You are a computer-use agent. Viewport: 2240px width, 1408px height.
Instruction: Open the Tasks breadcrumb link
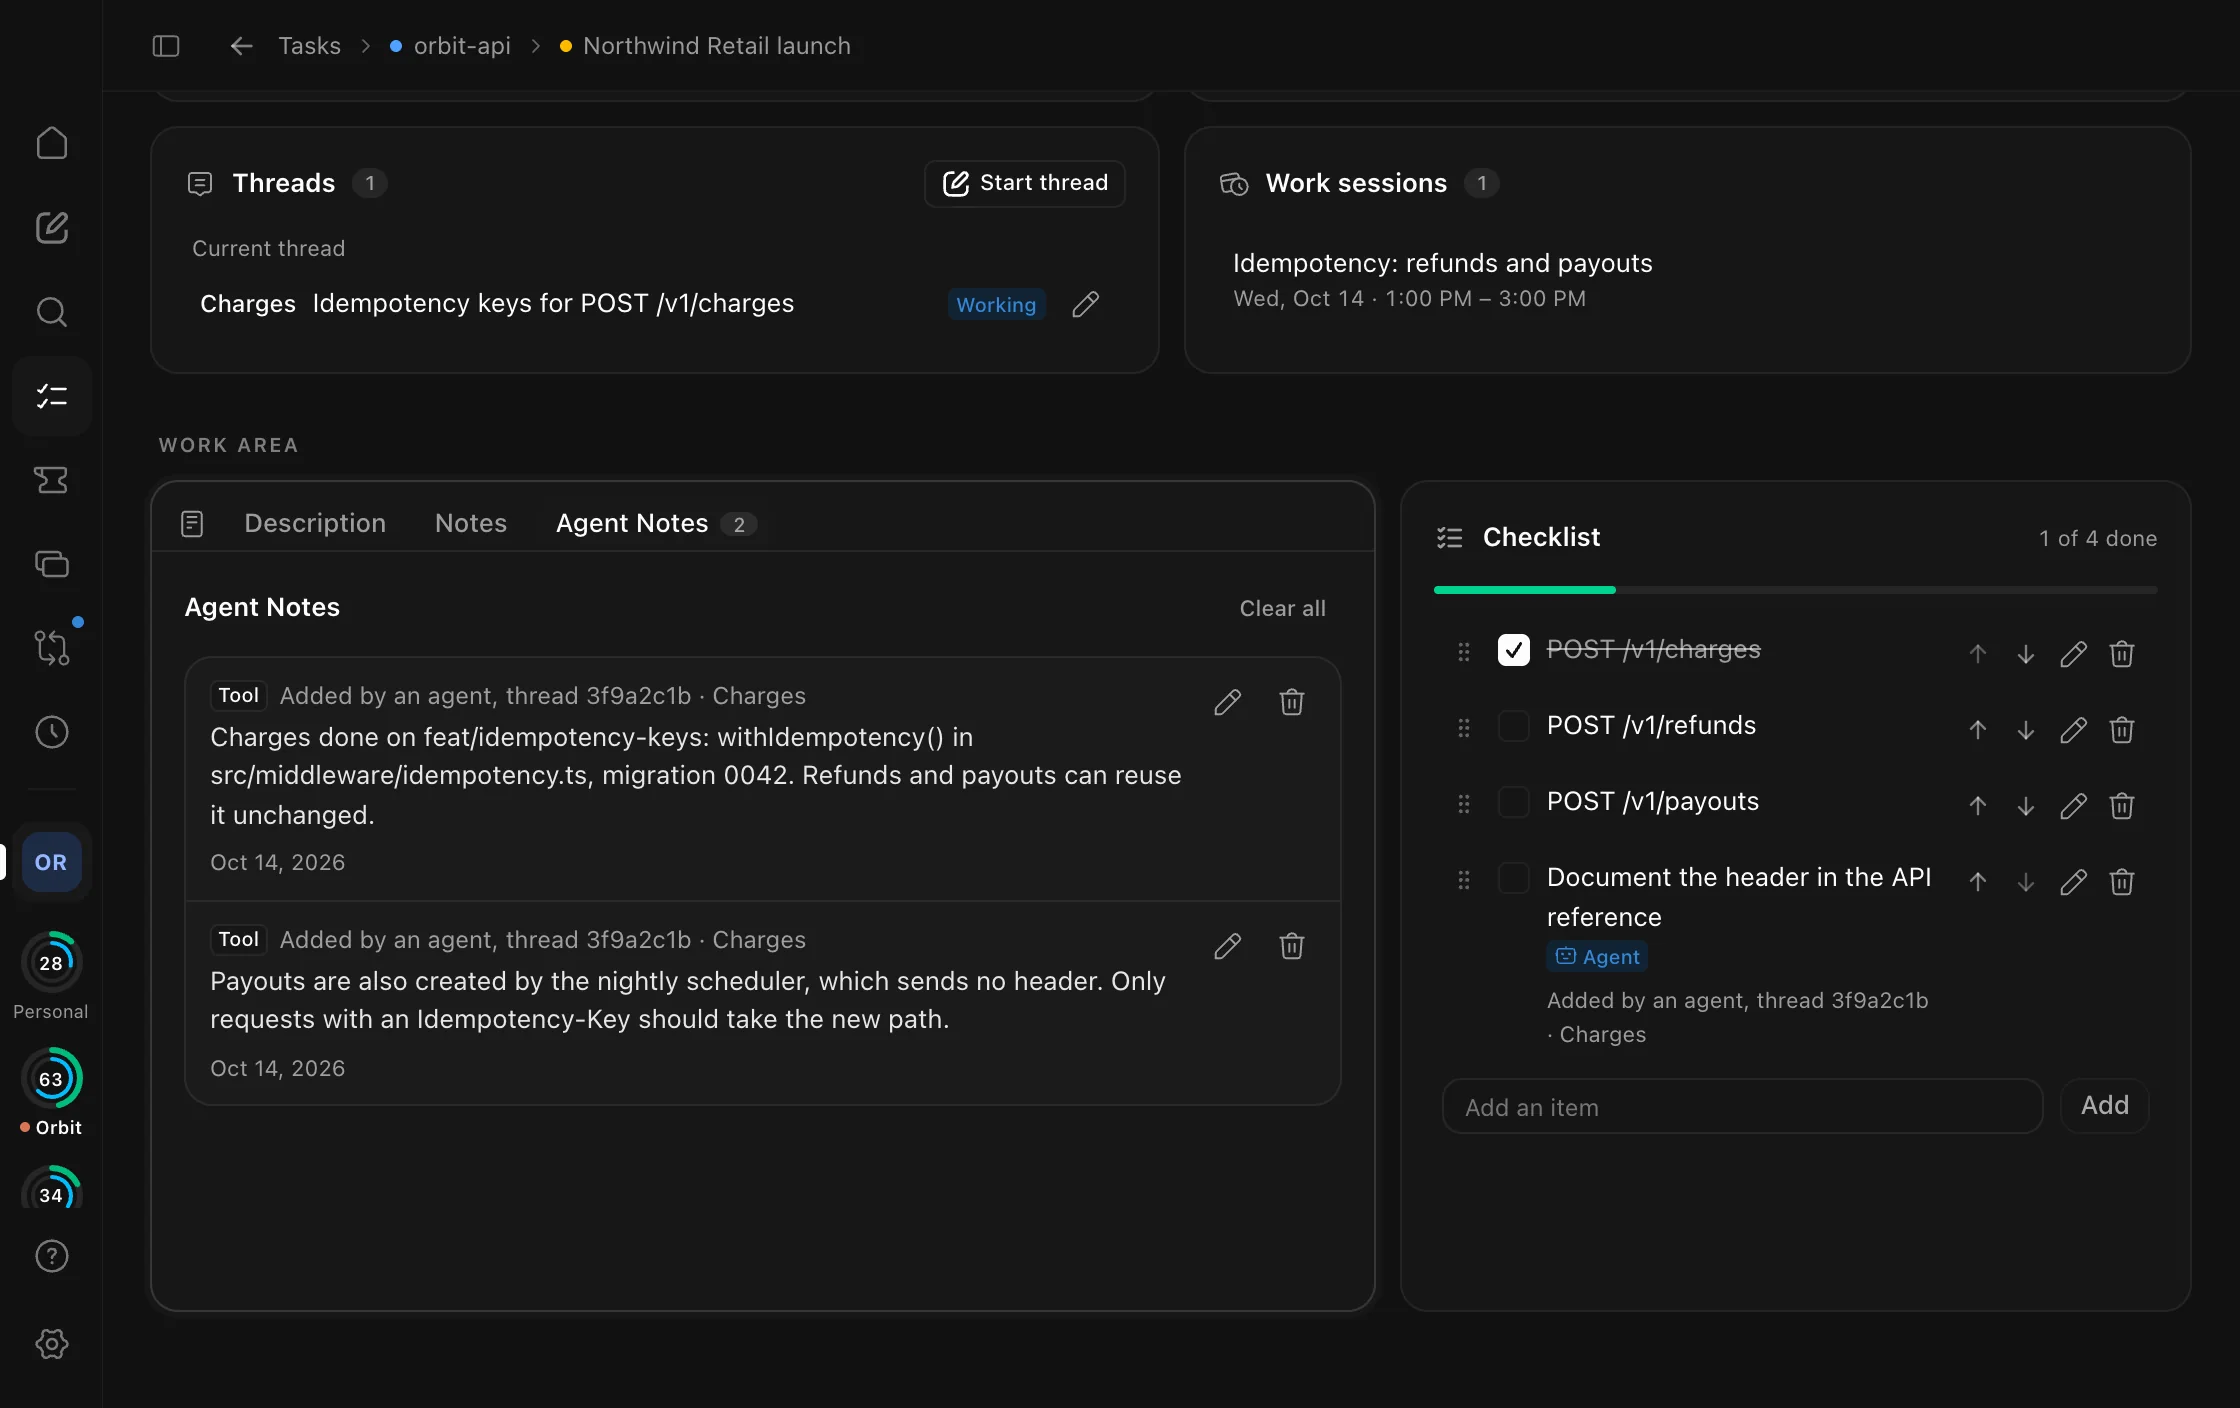pos(309,46)
